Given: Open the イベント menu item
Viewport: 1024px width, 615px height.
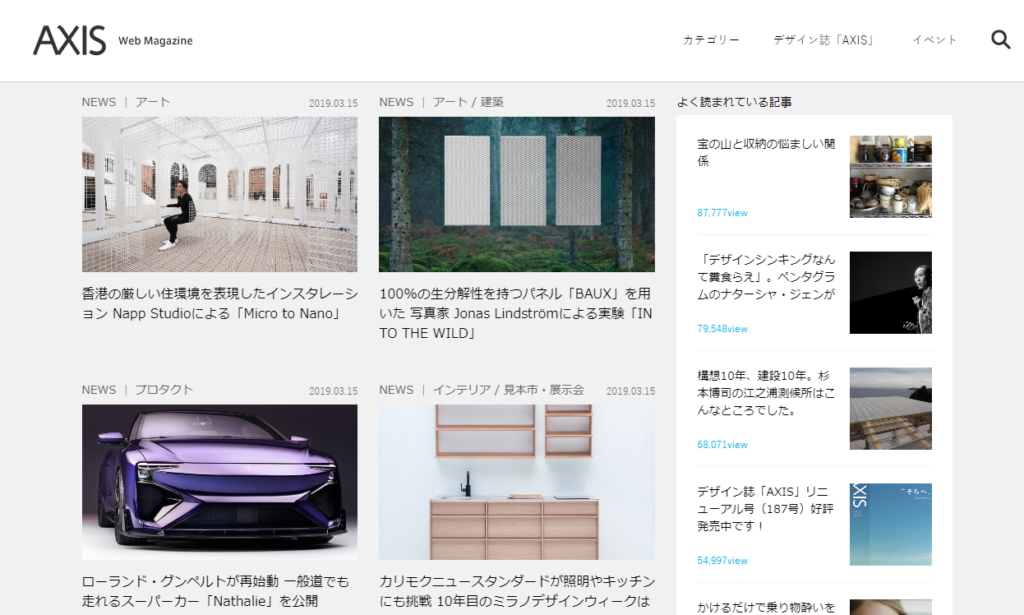Looking at the screenshot, I should [x=934, y=40].
